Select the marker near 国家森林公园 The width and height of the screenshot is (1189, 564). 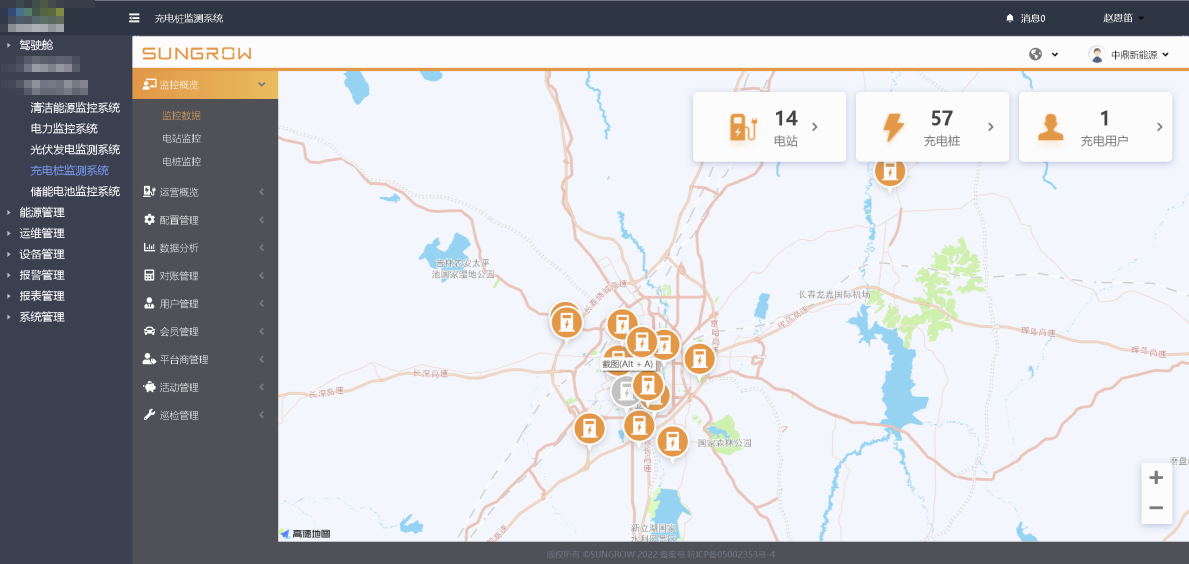click(672, 441)
